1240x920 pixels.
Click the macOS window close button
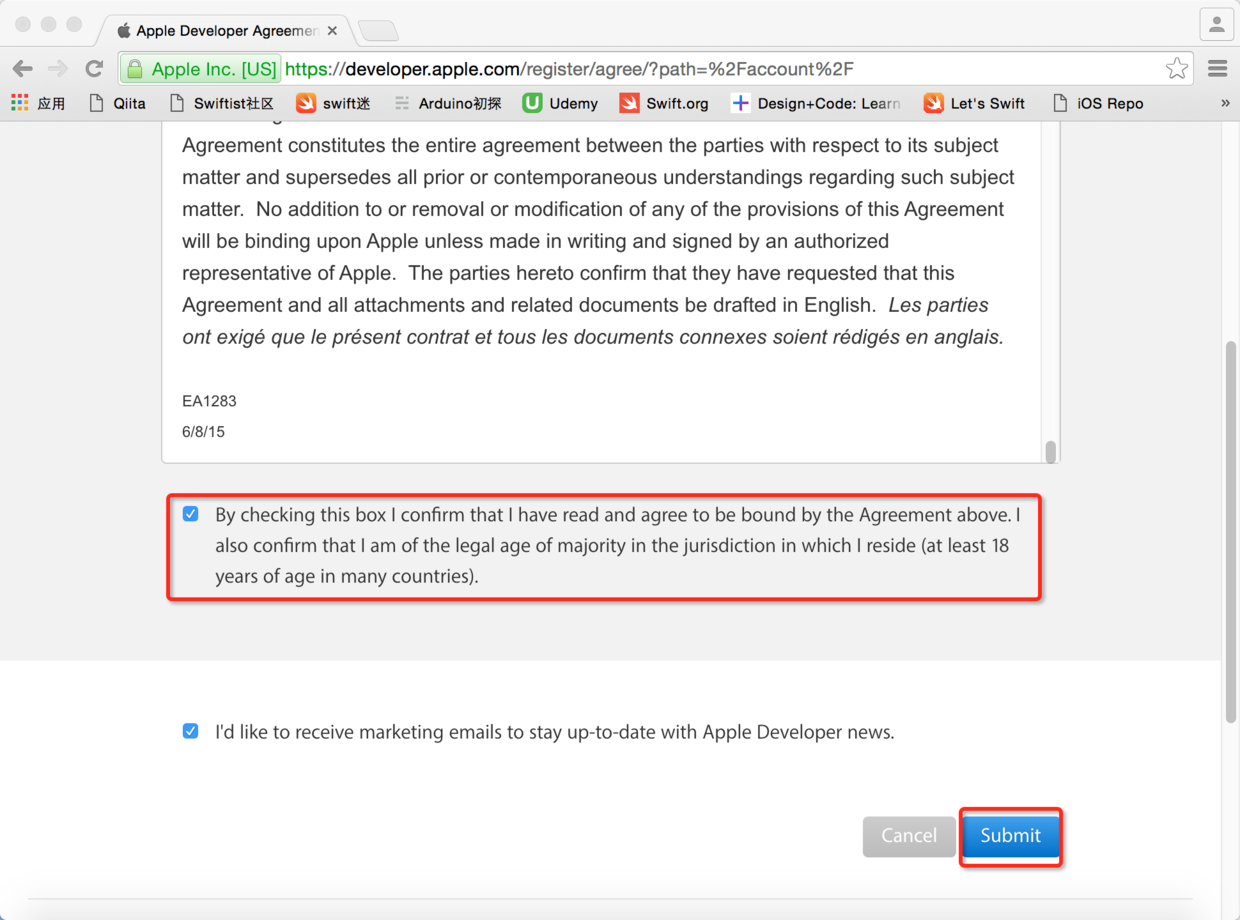pos(23,24)
